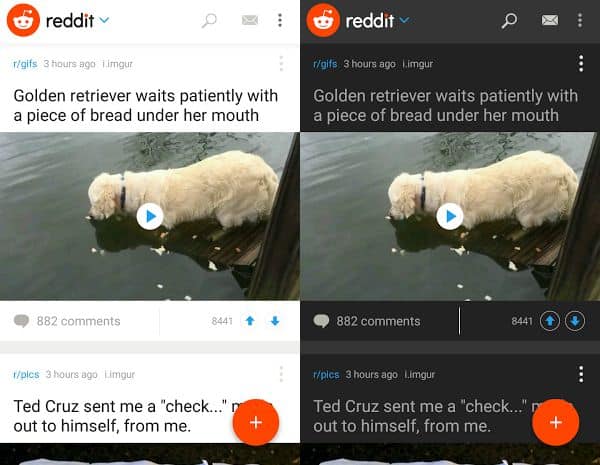Open comments bubble icon on dark post
Screen dimensions: 600x465
click(321, 321)
